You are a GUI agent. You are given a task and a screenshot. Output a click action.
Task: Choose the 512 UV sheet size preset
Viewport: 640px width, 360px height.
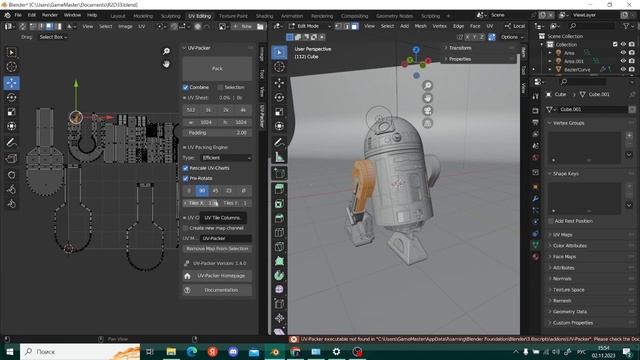[191, 110]
